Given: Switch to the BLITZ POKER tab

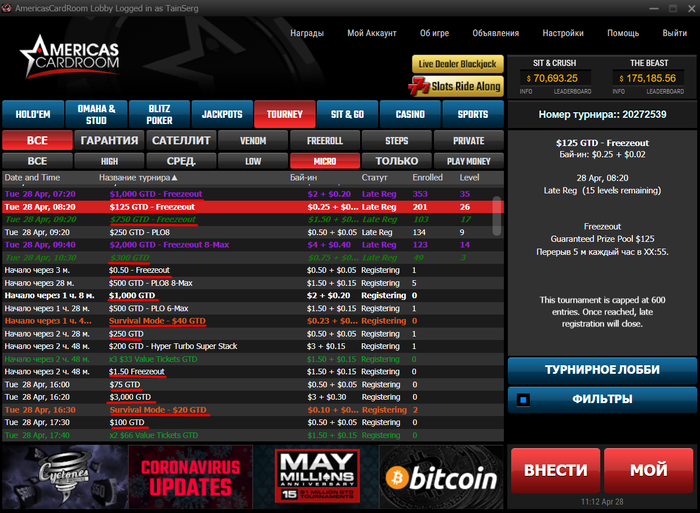Looking at the screenshot, I should coord(159,114).
